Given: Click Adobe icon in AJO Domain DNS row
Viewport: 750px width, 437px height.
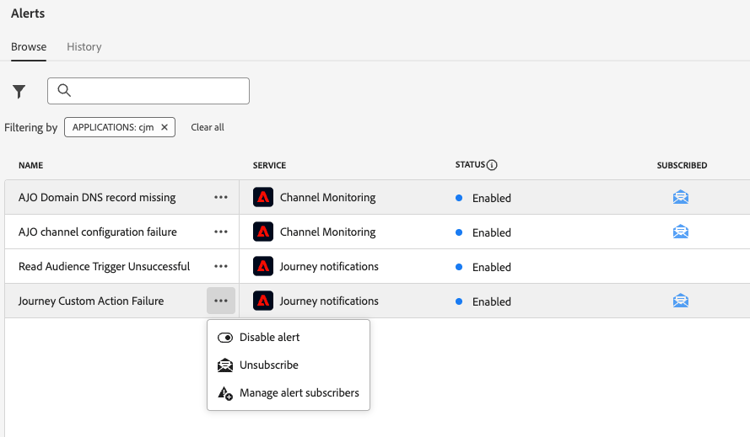Looking at the screenshot, I should [263, 198].
